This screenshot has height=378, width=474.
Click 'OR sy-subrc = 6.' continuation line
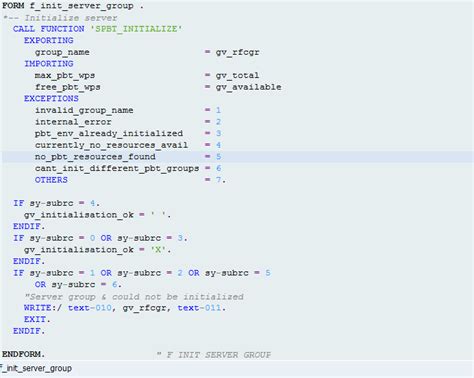78,284
